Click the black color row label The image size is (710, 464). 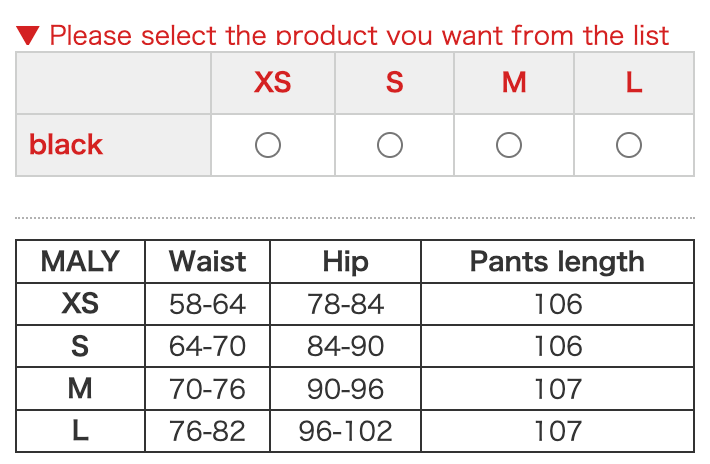click(66, 145)
